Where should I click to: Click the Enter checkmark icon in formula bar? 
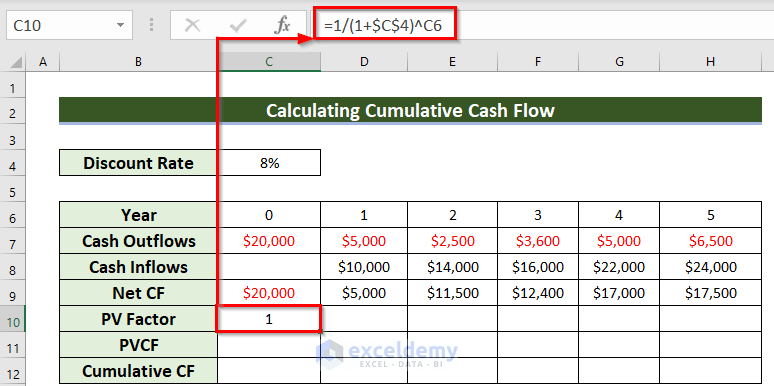[237, 26]
